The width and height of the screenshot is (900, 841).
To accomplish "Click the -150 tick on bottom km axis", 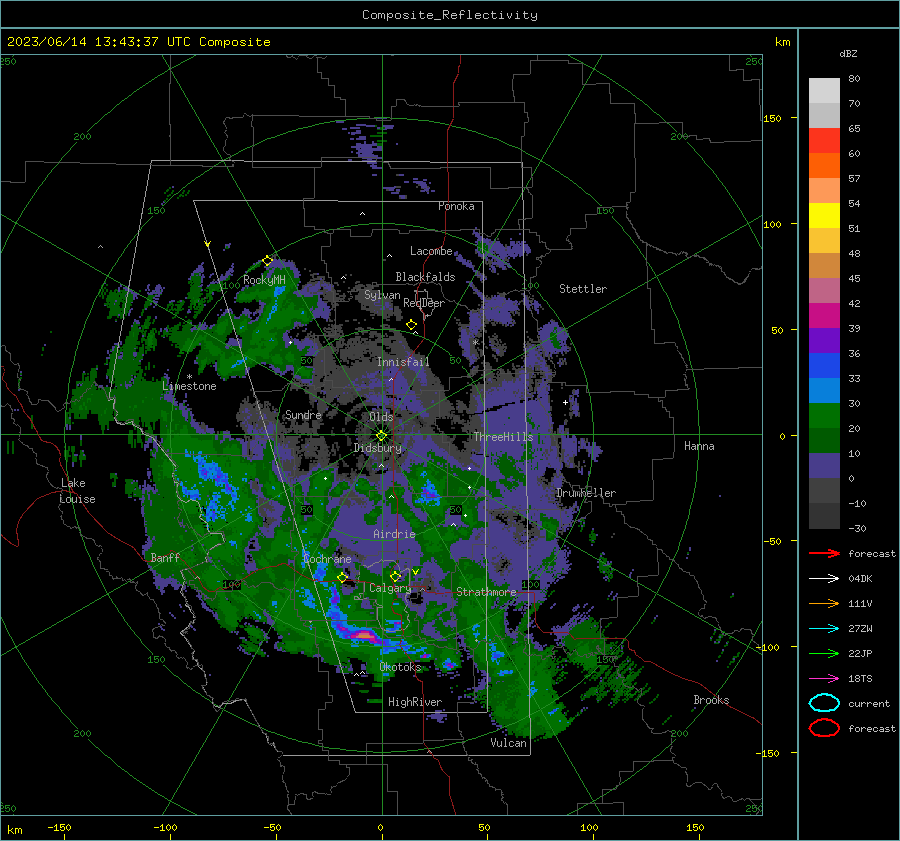I will (x=59, y=827).
